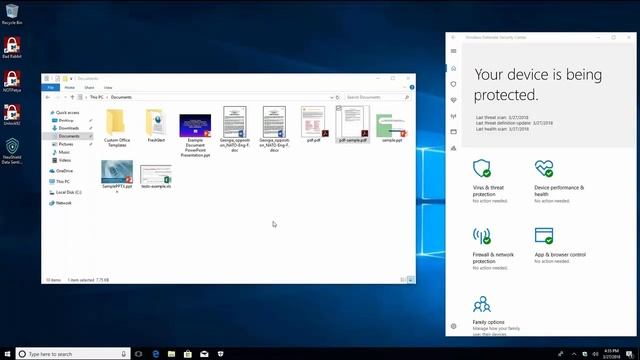Screen dimensions: 640x360
Task: Select the pdf.pdf file
Action: pyautogui.click(x=313, y=124)
